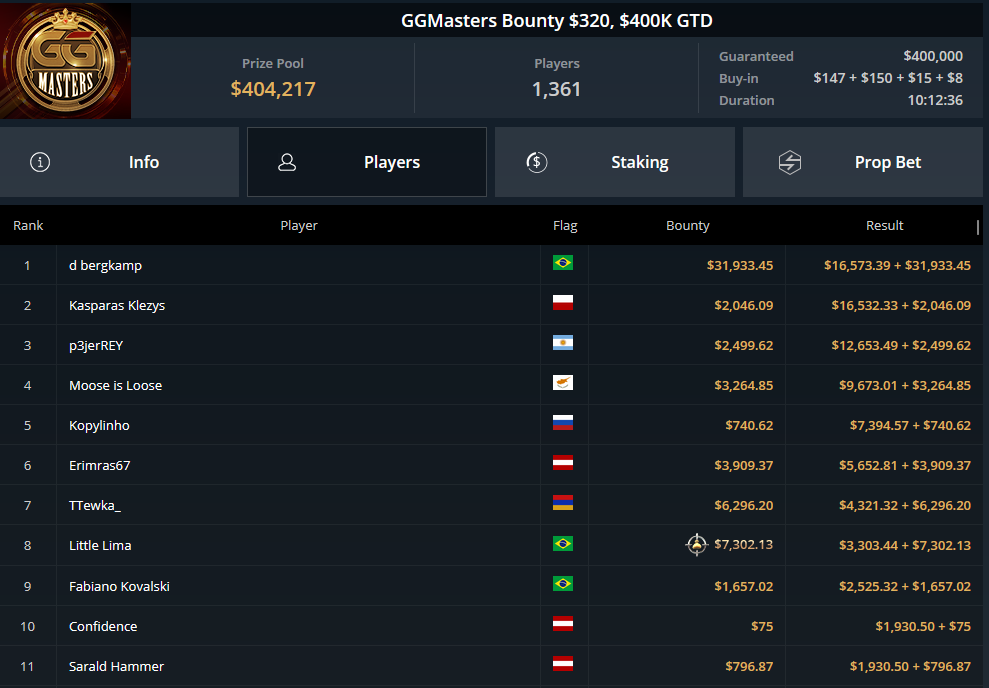Click the Brazil flag for Little Lima
The image size is (989, 688).
coord(563,543)
